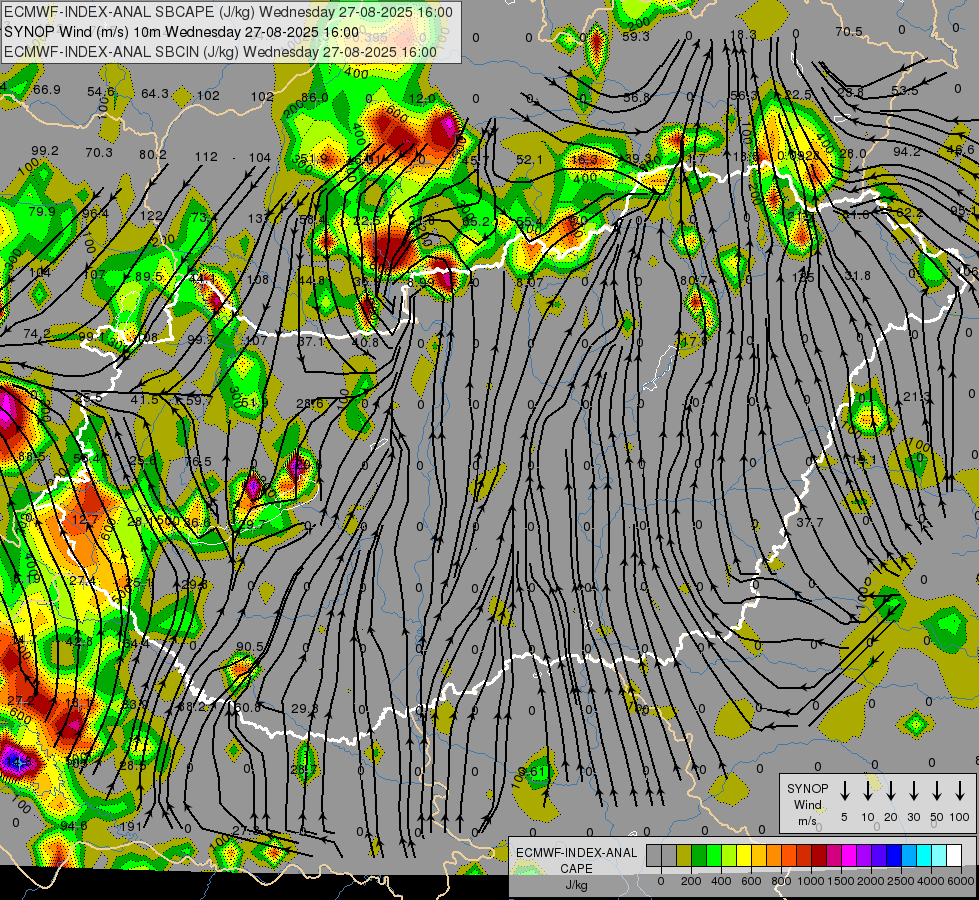Click the map value 37.7

pyautogui.click(x=810, y=522)
